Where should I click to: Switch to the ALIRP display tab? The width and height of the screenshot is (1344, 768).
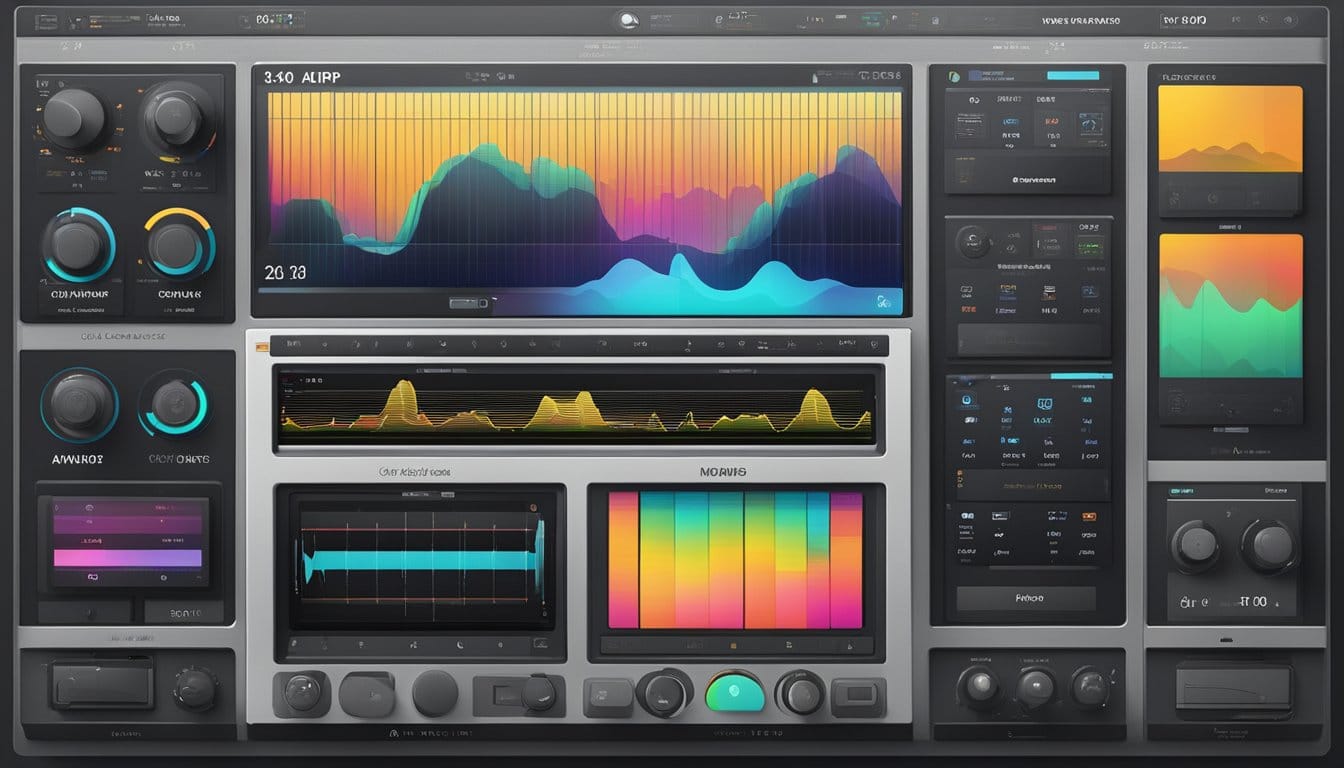coord(310,75)
